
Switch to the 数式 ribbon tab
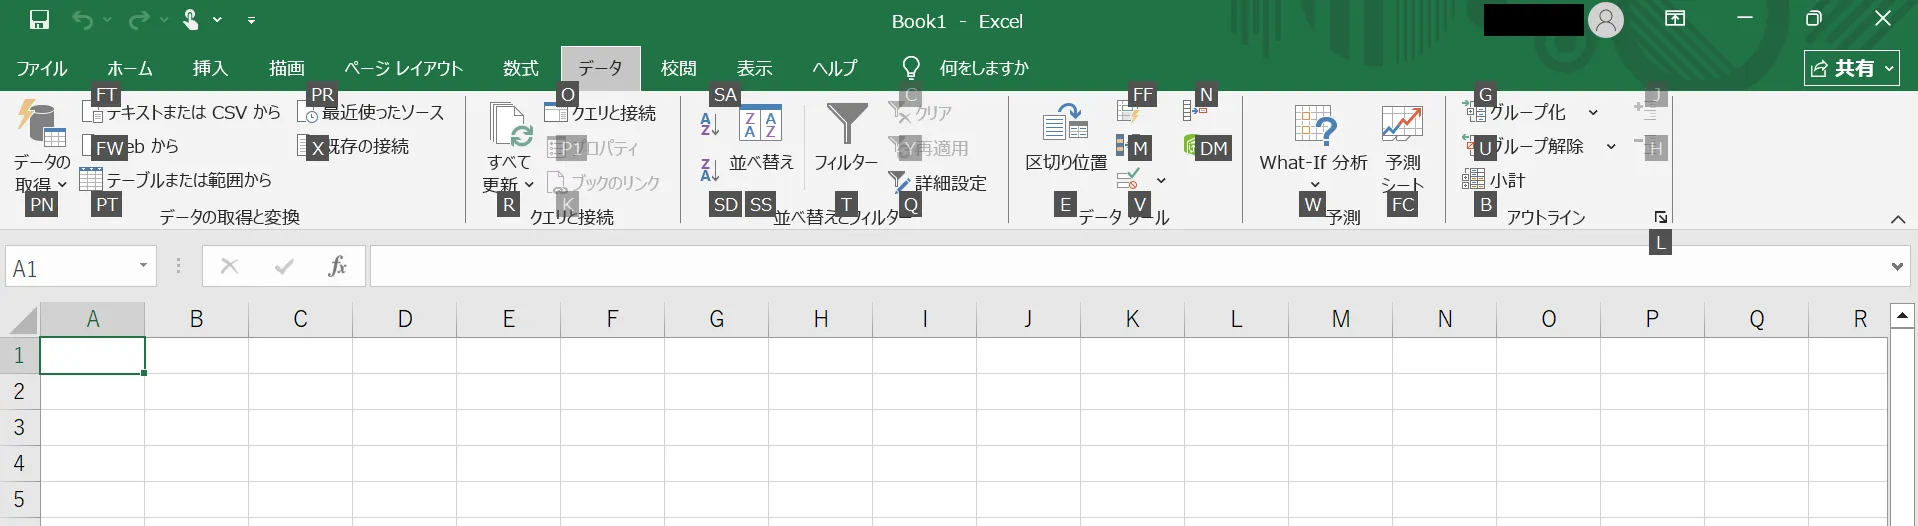[520, 68]
